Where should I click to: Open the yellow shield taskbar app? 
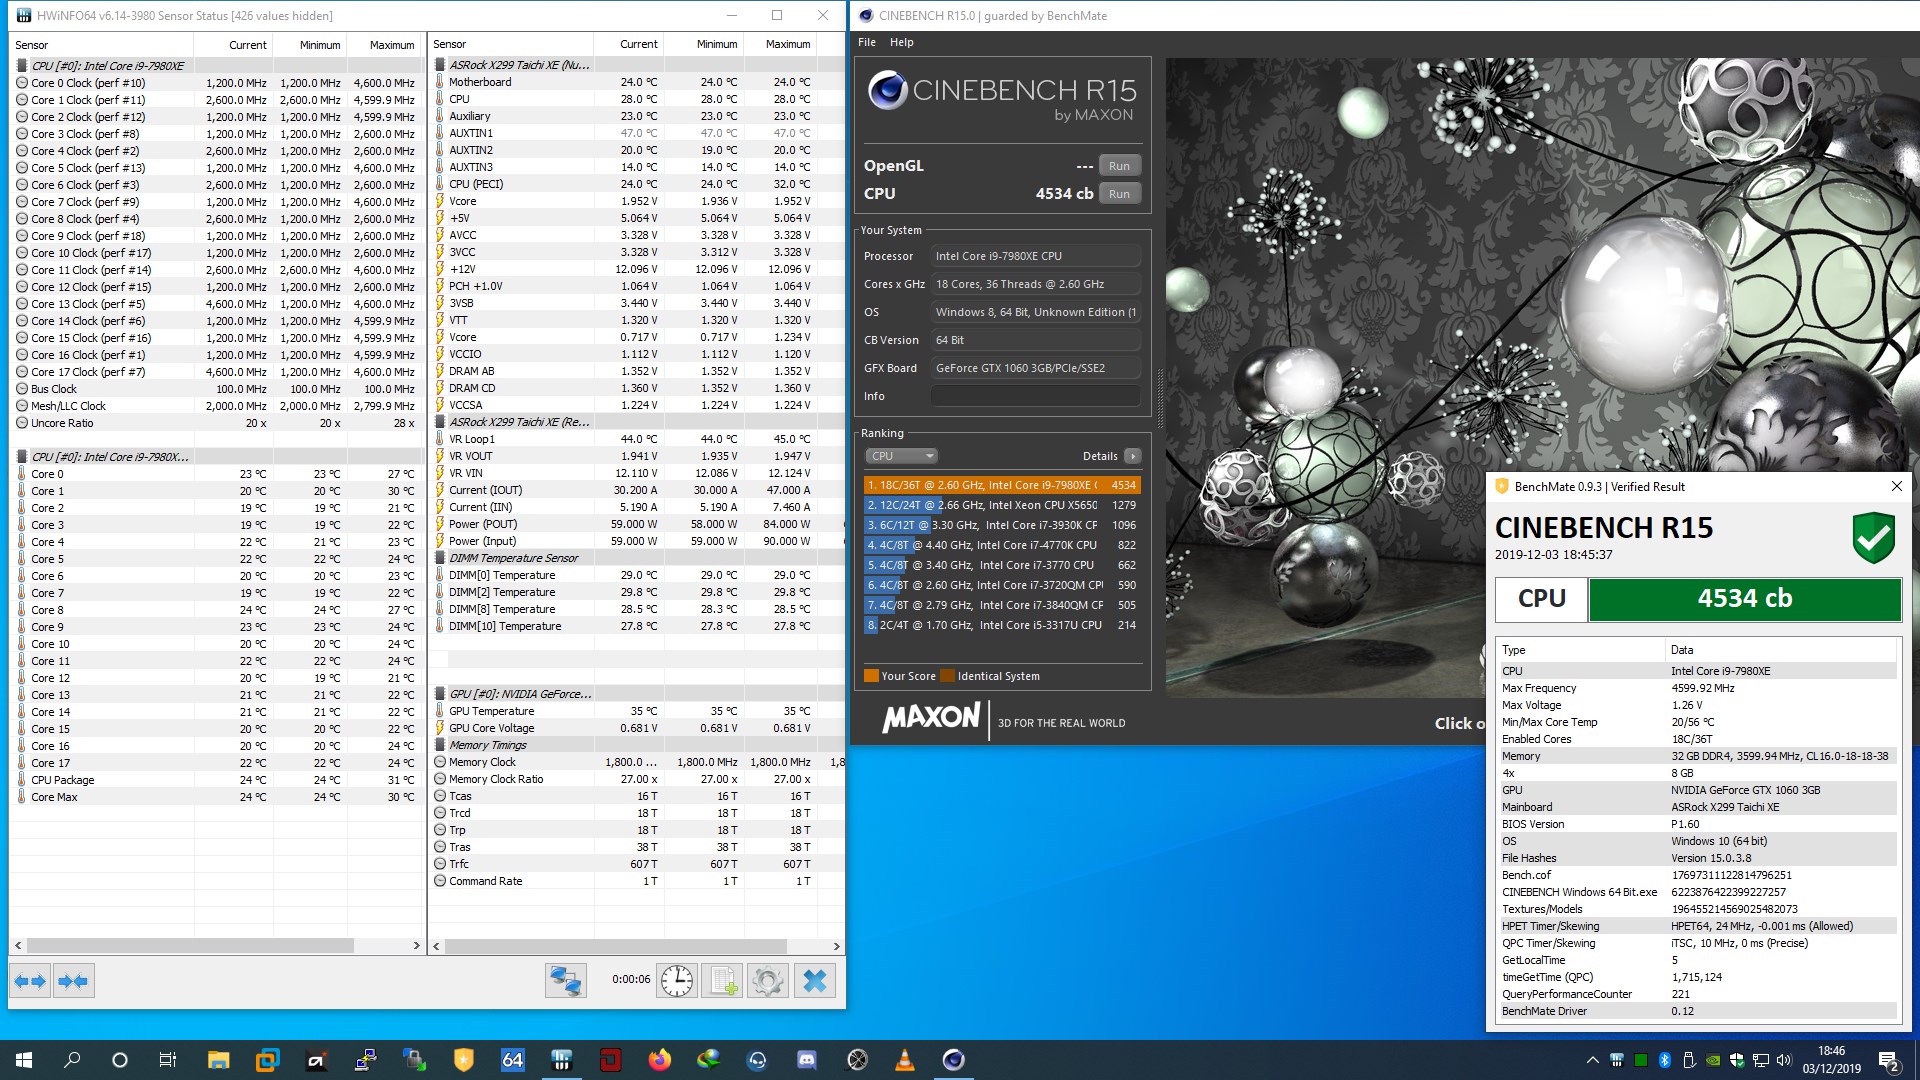[463, 1060]
